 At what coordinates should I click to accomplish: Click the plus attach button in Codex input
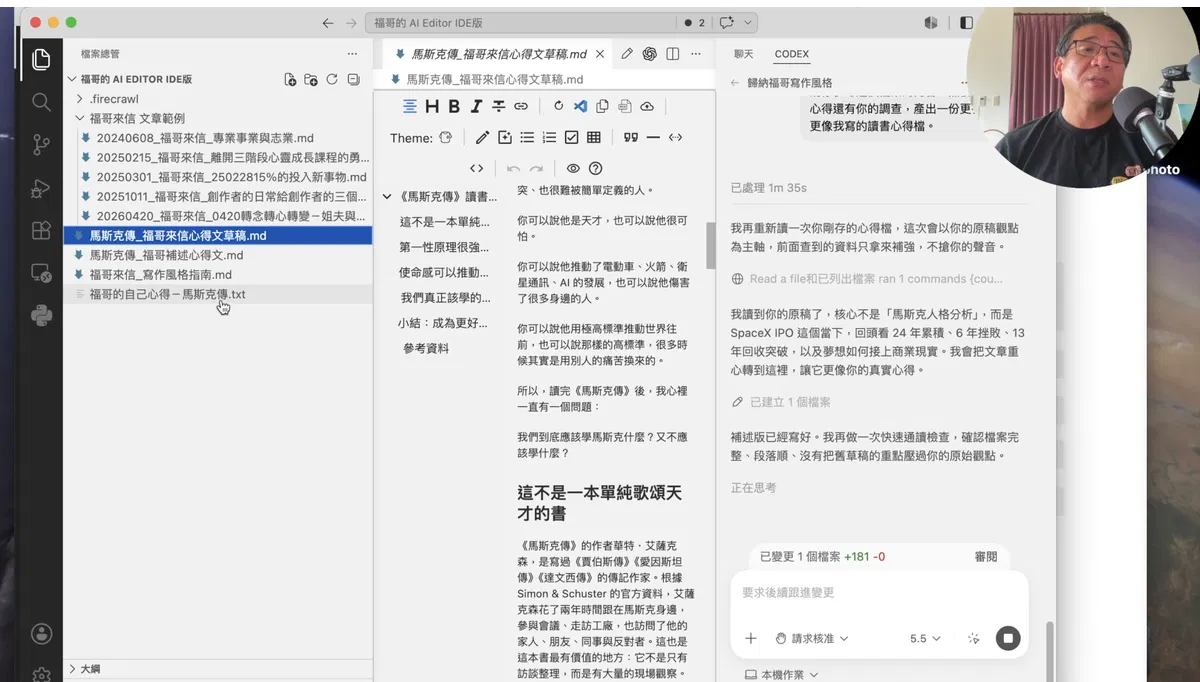tap(751, 638)
